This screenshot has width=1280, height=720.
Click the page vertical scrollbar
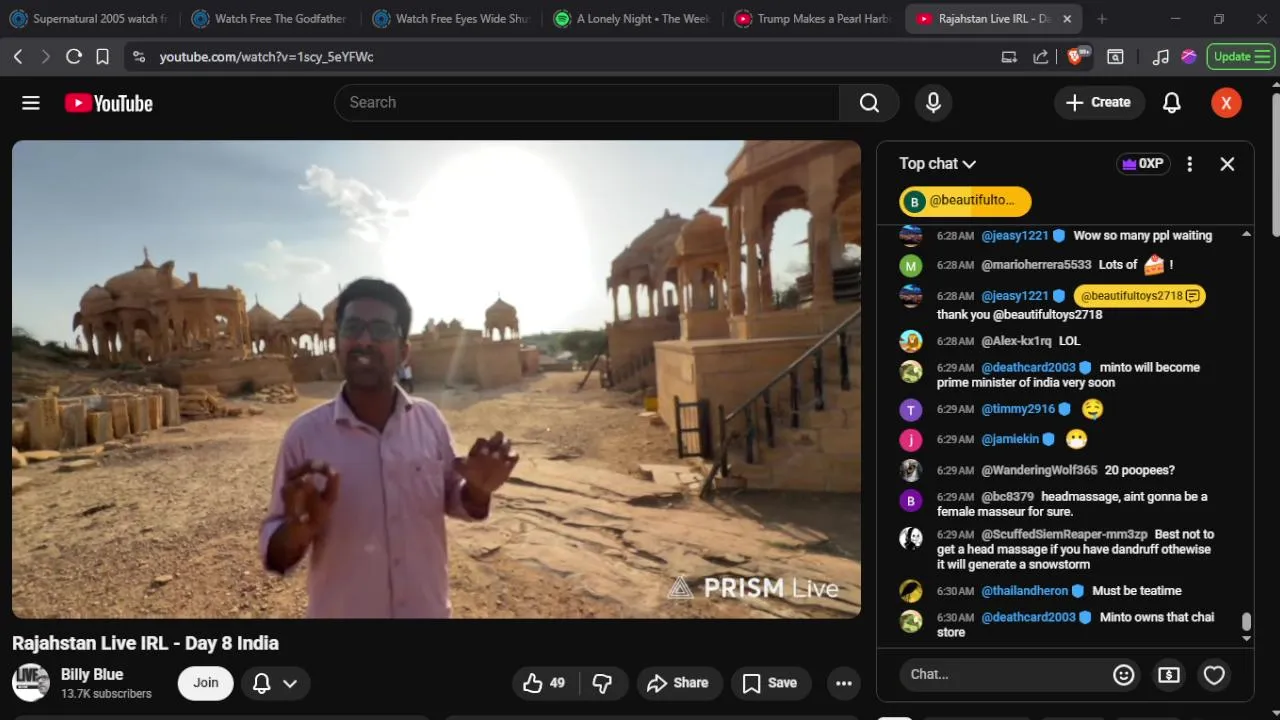point(1275,165)
